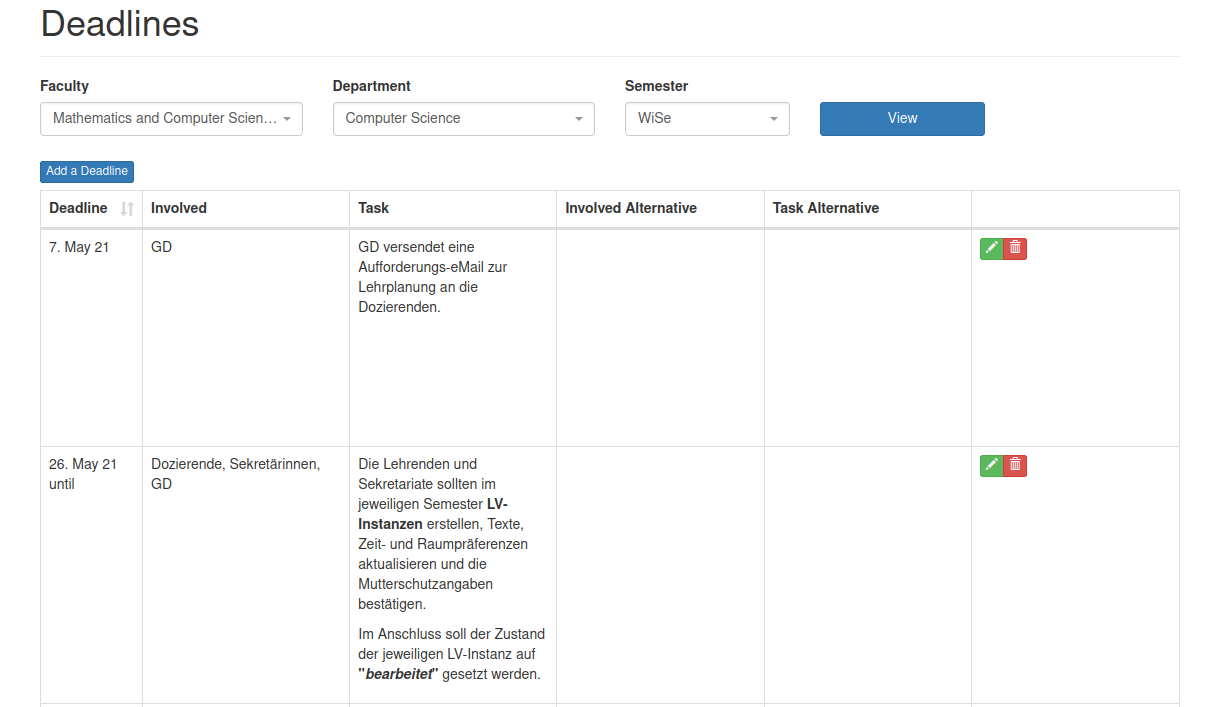Open the Faculty dropdown
The width and height of the screenshot is (1220, 707).
tap(171, 119)
